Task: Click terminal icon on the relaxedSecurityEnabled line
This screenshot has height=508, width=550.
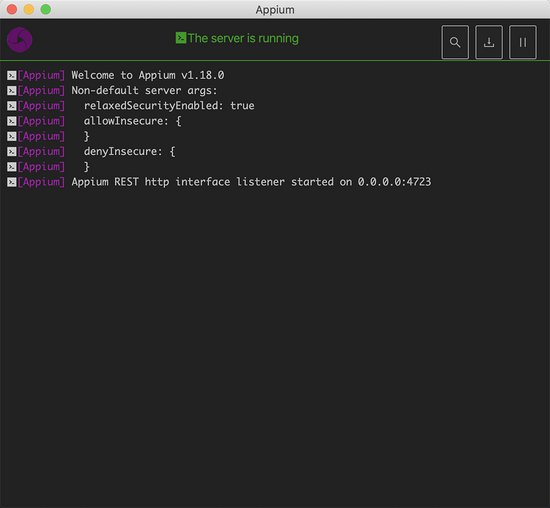Action: pos(12,106)
